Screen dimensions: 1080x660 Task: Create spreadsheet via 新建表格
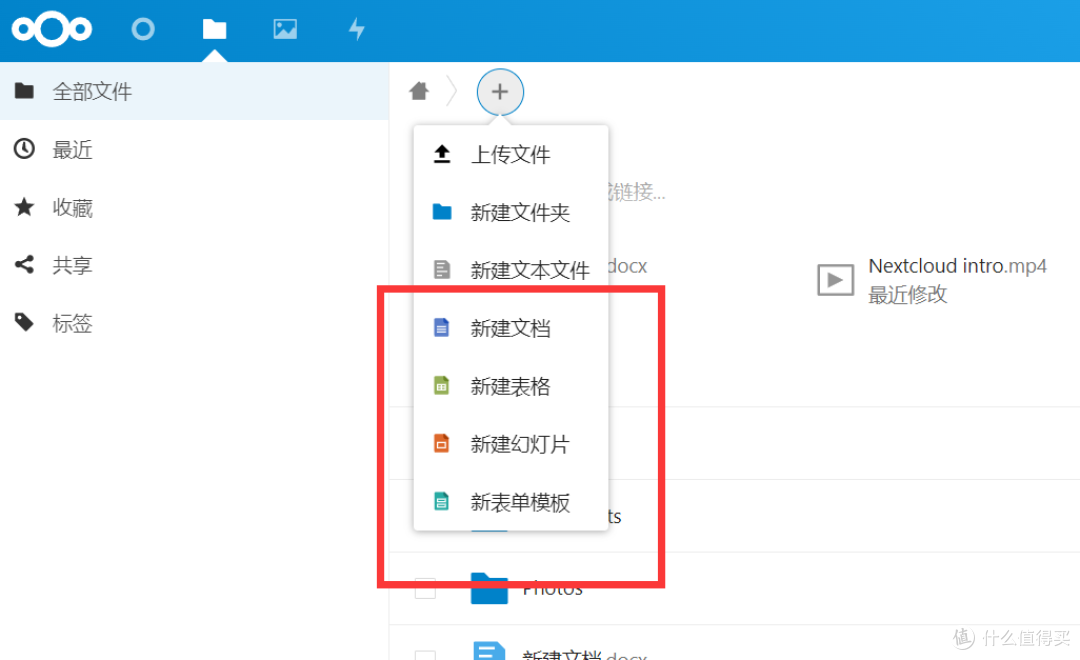(510, 386)
